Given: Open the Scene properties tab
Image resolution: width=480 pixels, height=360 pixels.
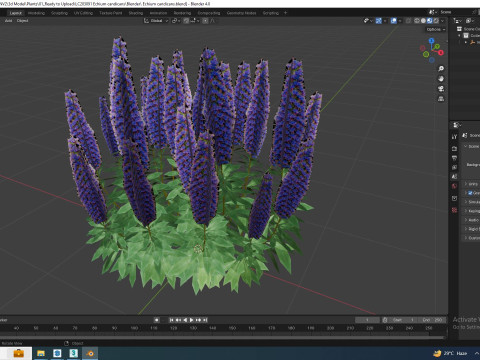Looking at the screenshot, I should tap(454, 177).
